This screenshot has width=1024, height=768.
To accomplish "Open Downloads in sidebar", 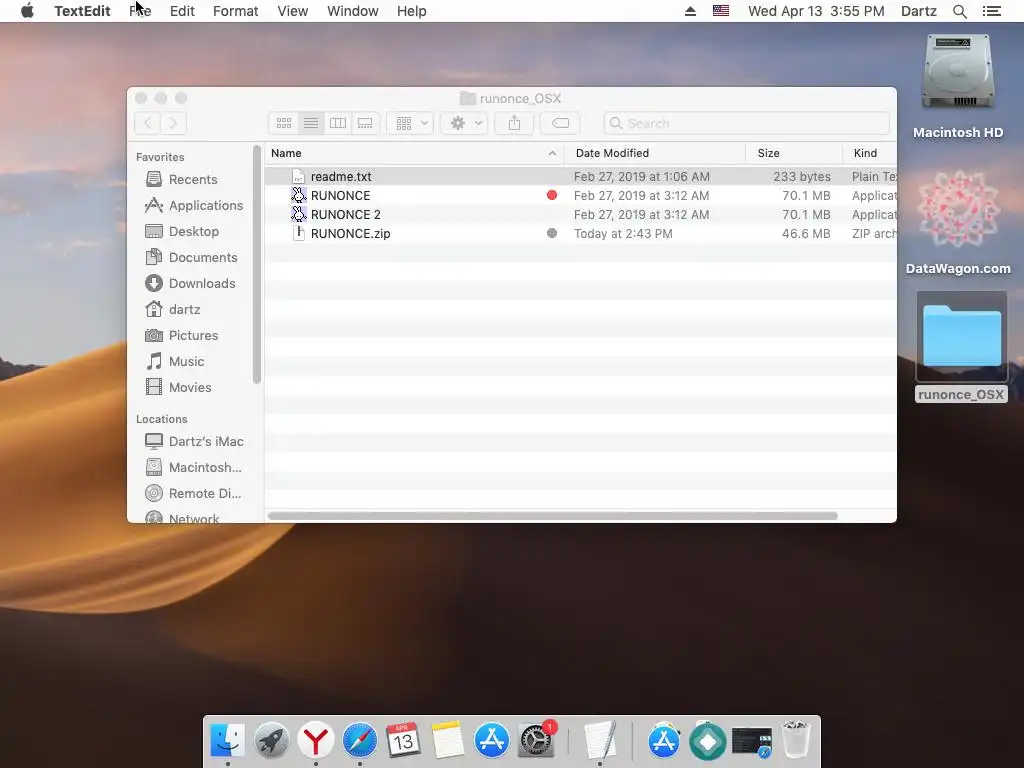I will pyautogui.click(x=190, y=283).
